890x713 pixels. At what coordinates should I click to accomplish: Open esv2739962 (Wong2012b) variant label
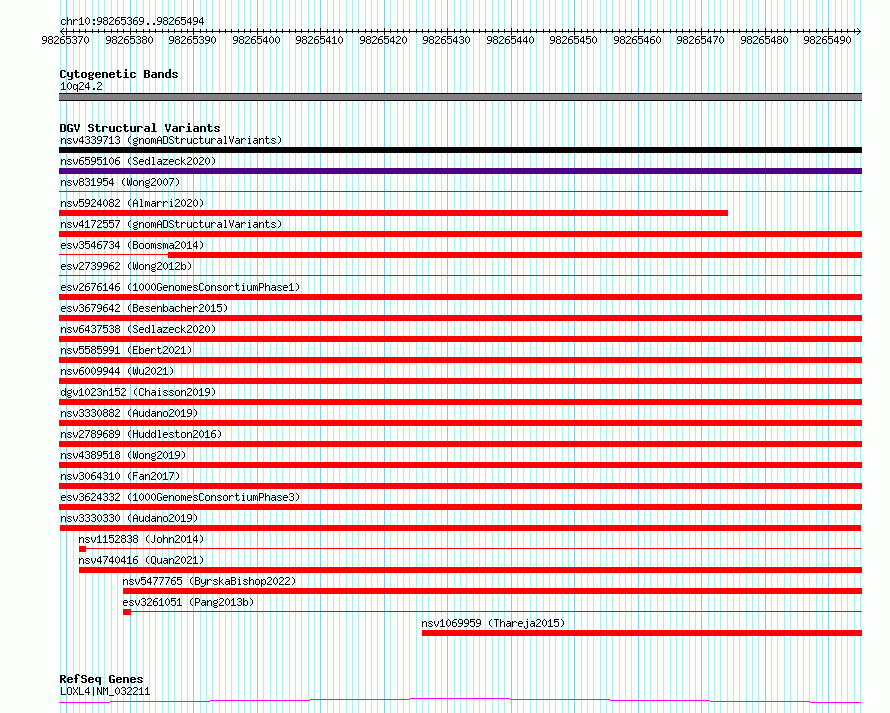coord(126,266)
